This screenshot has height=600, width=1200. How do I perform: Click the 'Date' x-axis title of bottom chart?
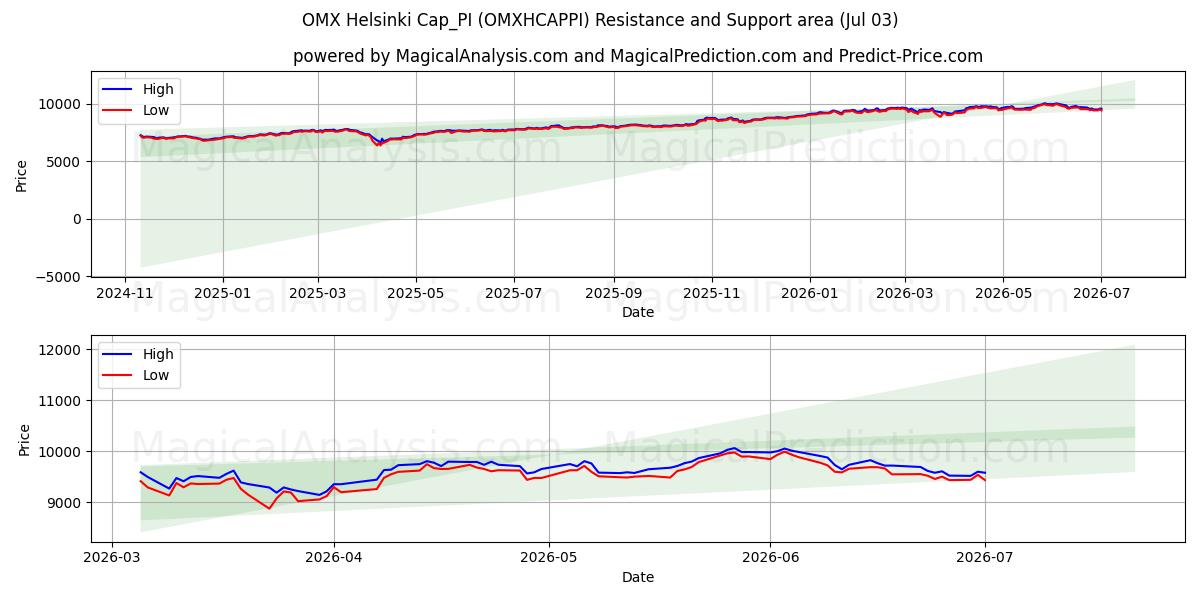click(638, 577)
